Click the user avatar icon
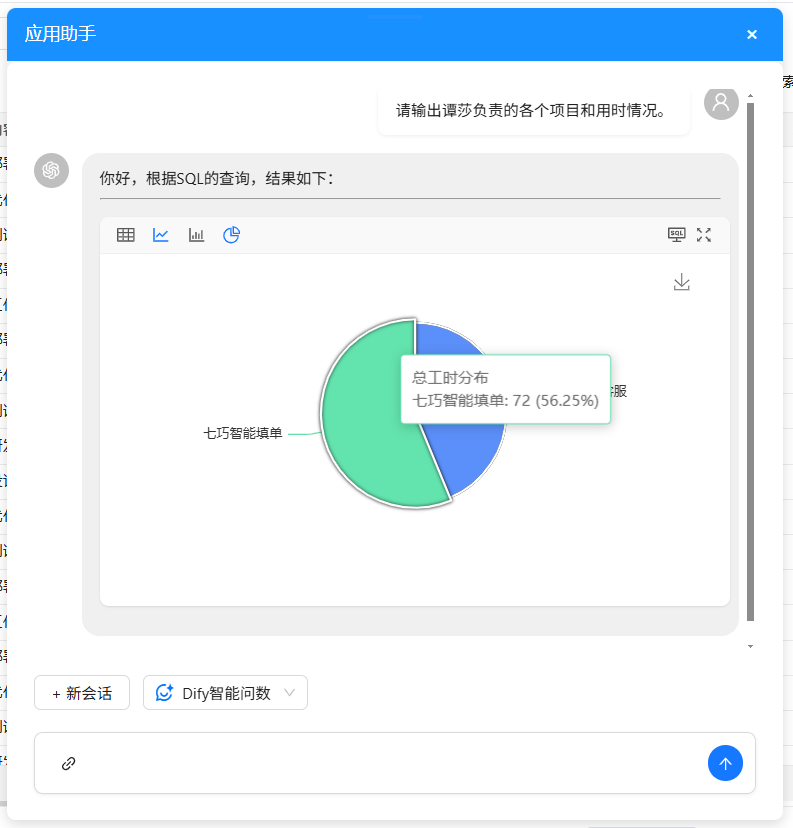This screenshot has width=793, height=828. pos(721,102)
